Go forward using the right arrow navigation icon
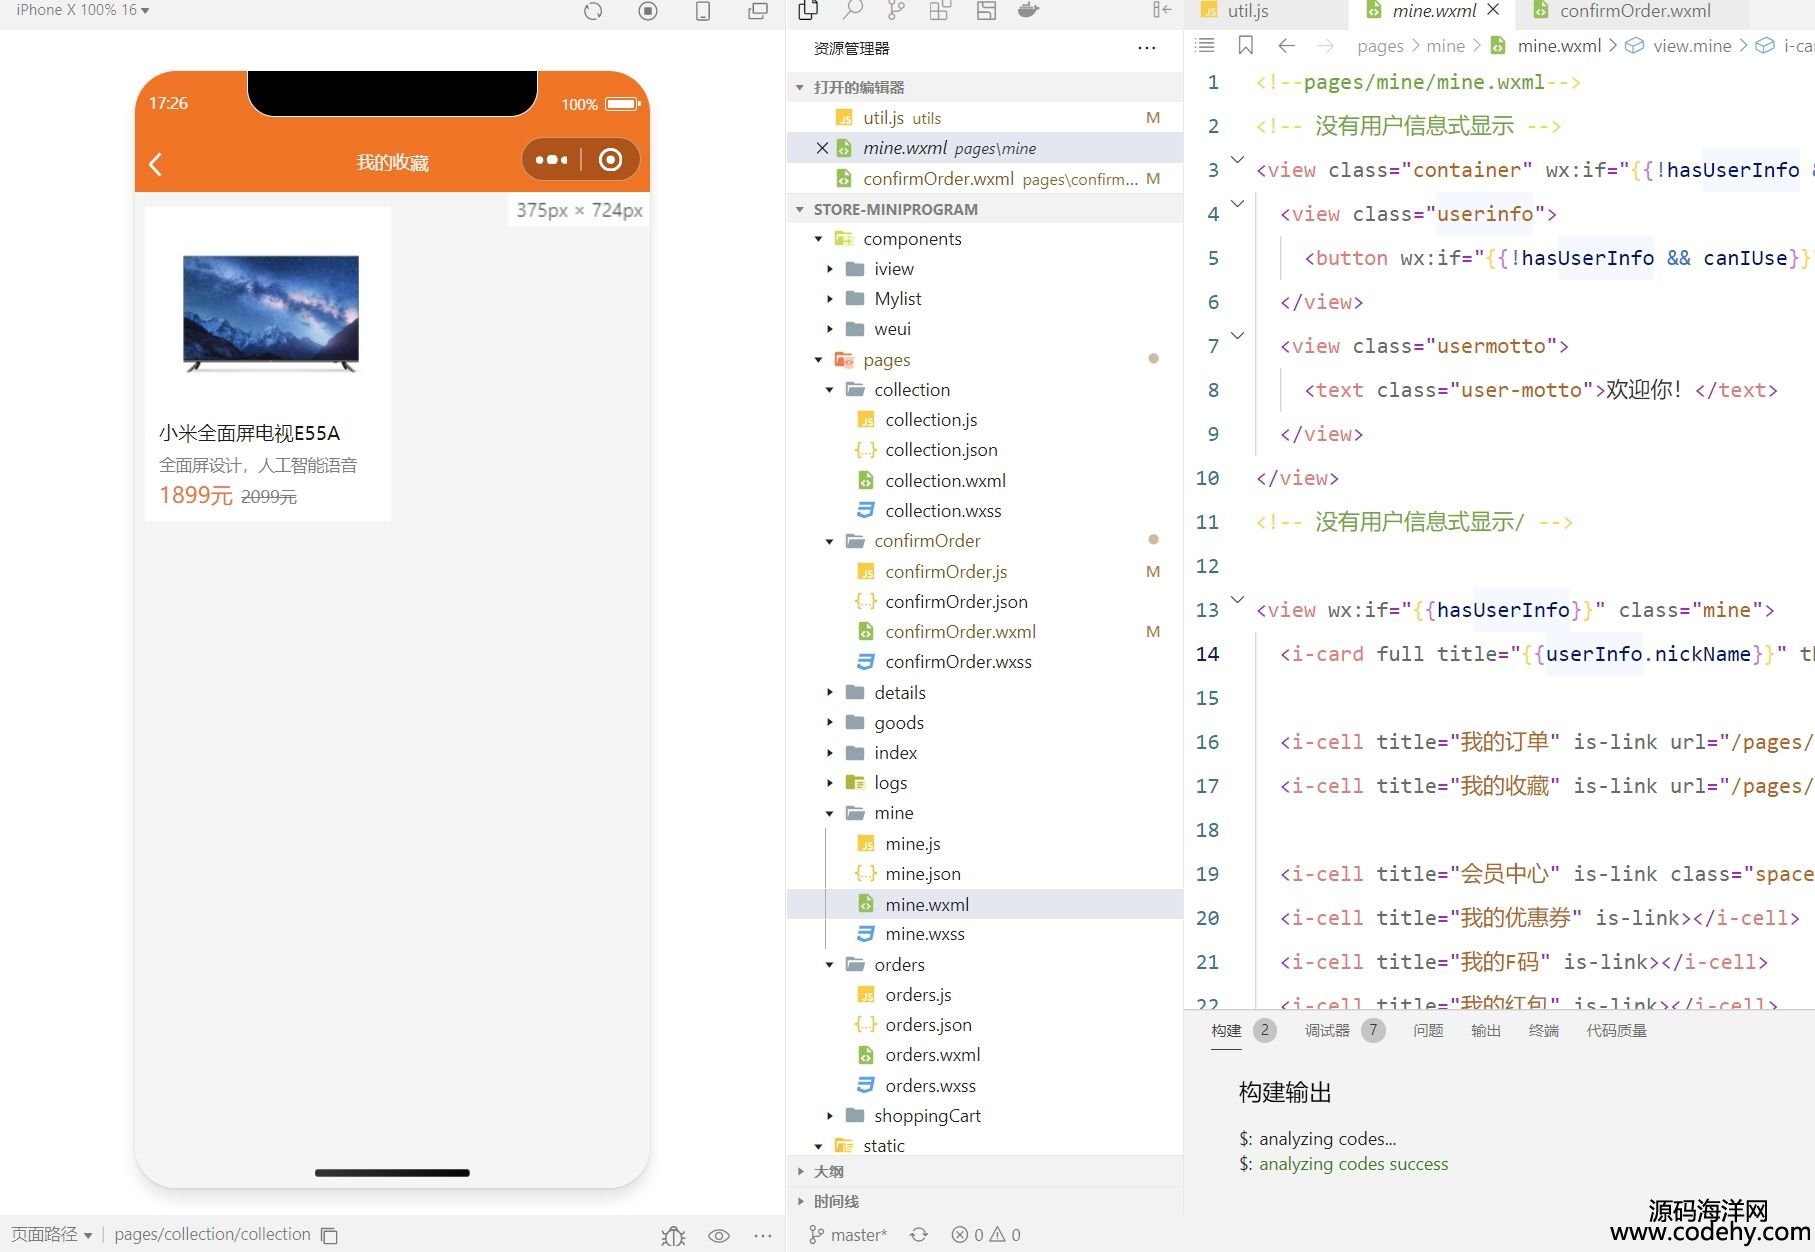Image resolution: width=1815 pixels, height=1252 pixels. point(1325,45)
